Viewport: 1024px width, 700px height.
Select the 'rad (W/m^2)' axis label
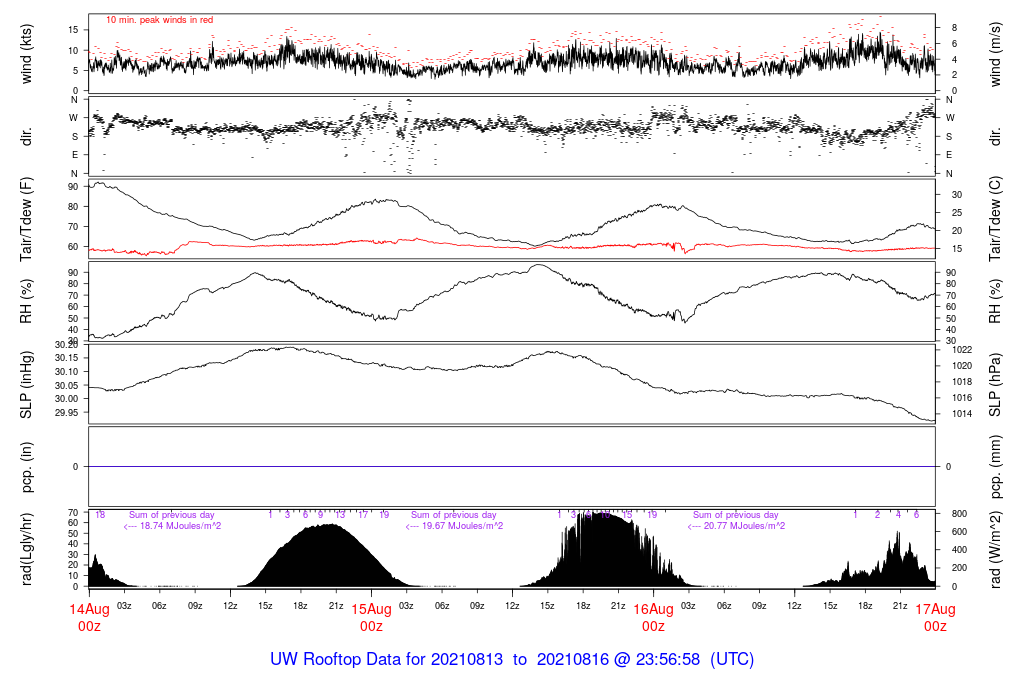995,549
